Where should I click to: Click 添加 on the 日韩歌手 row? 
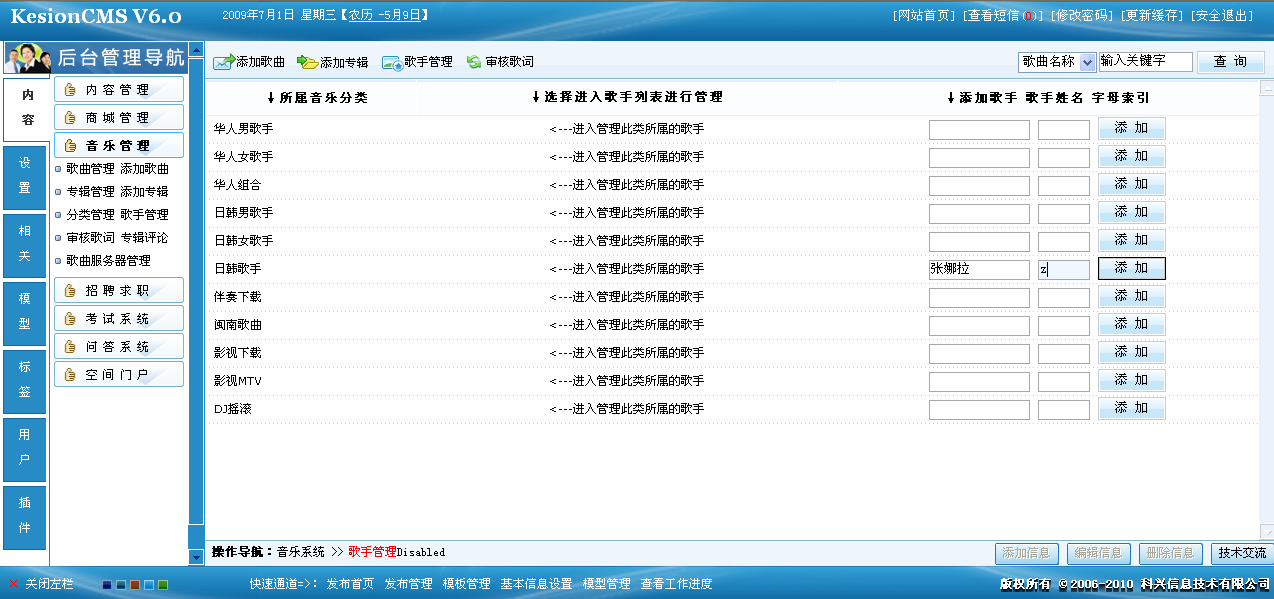tap(1131, 268)
